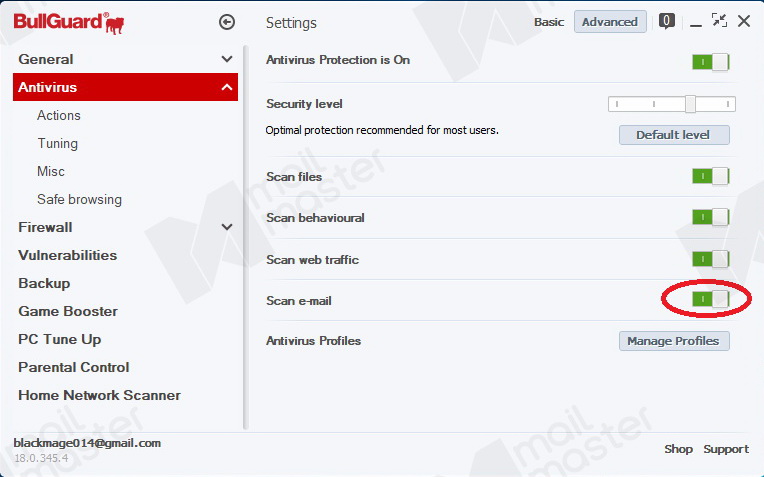Click the Default level button
Image resolution: width=764 pixels, height=477 pixels.
tap(674, 135)
